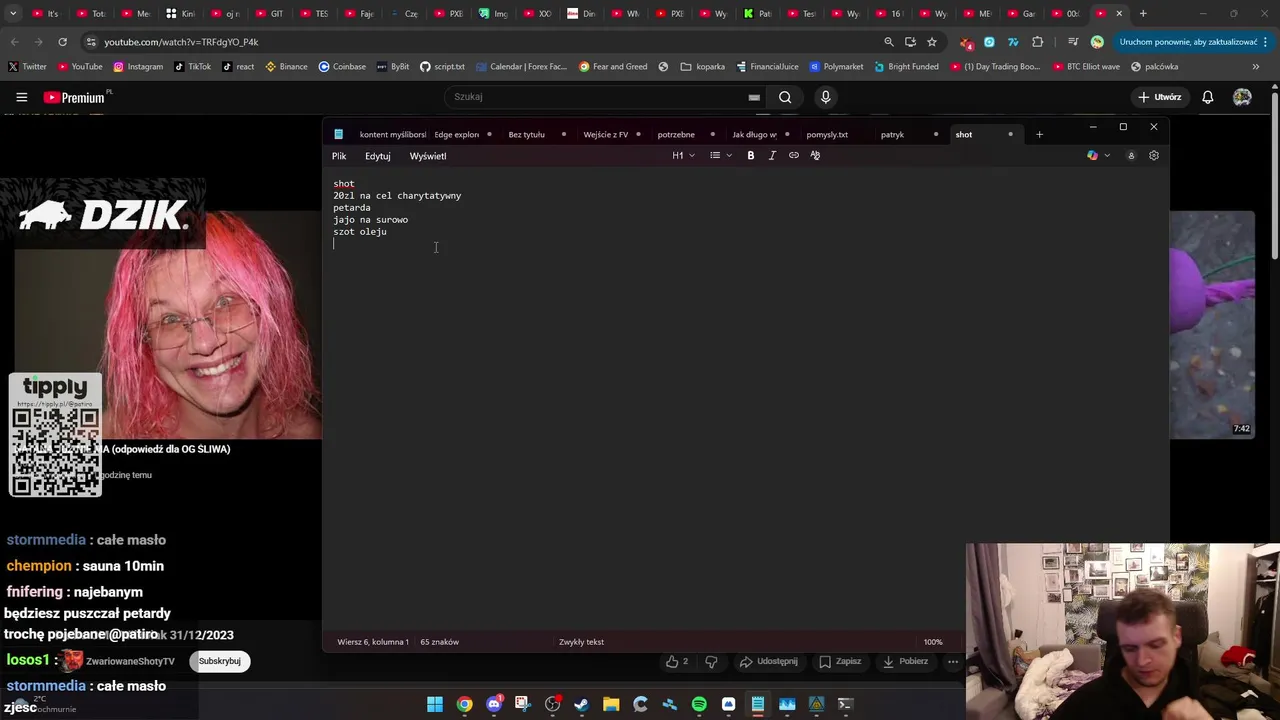Switch to the potrzebne tab
Screen dimensions: 1280x720
click(676, 134)
